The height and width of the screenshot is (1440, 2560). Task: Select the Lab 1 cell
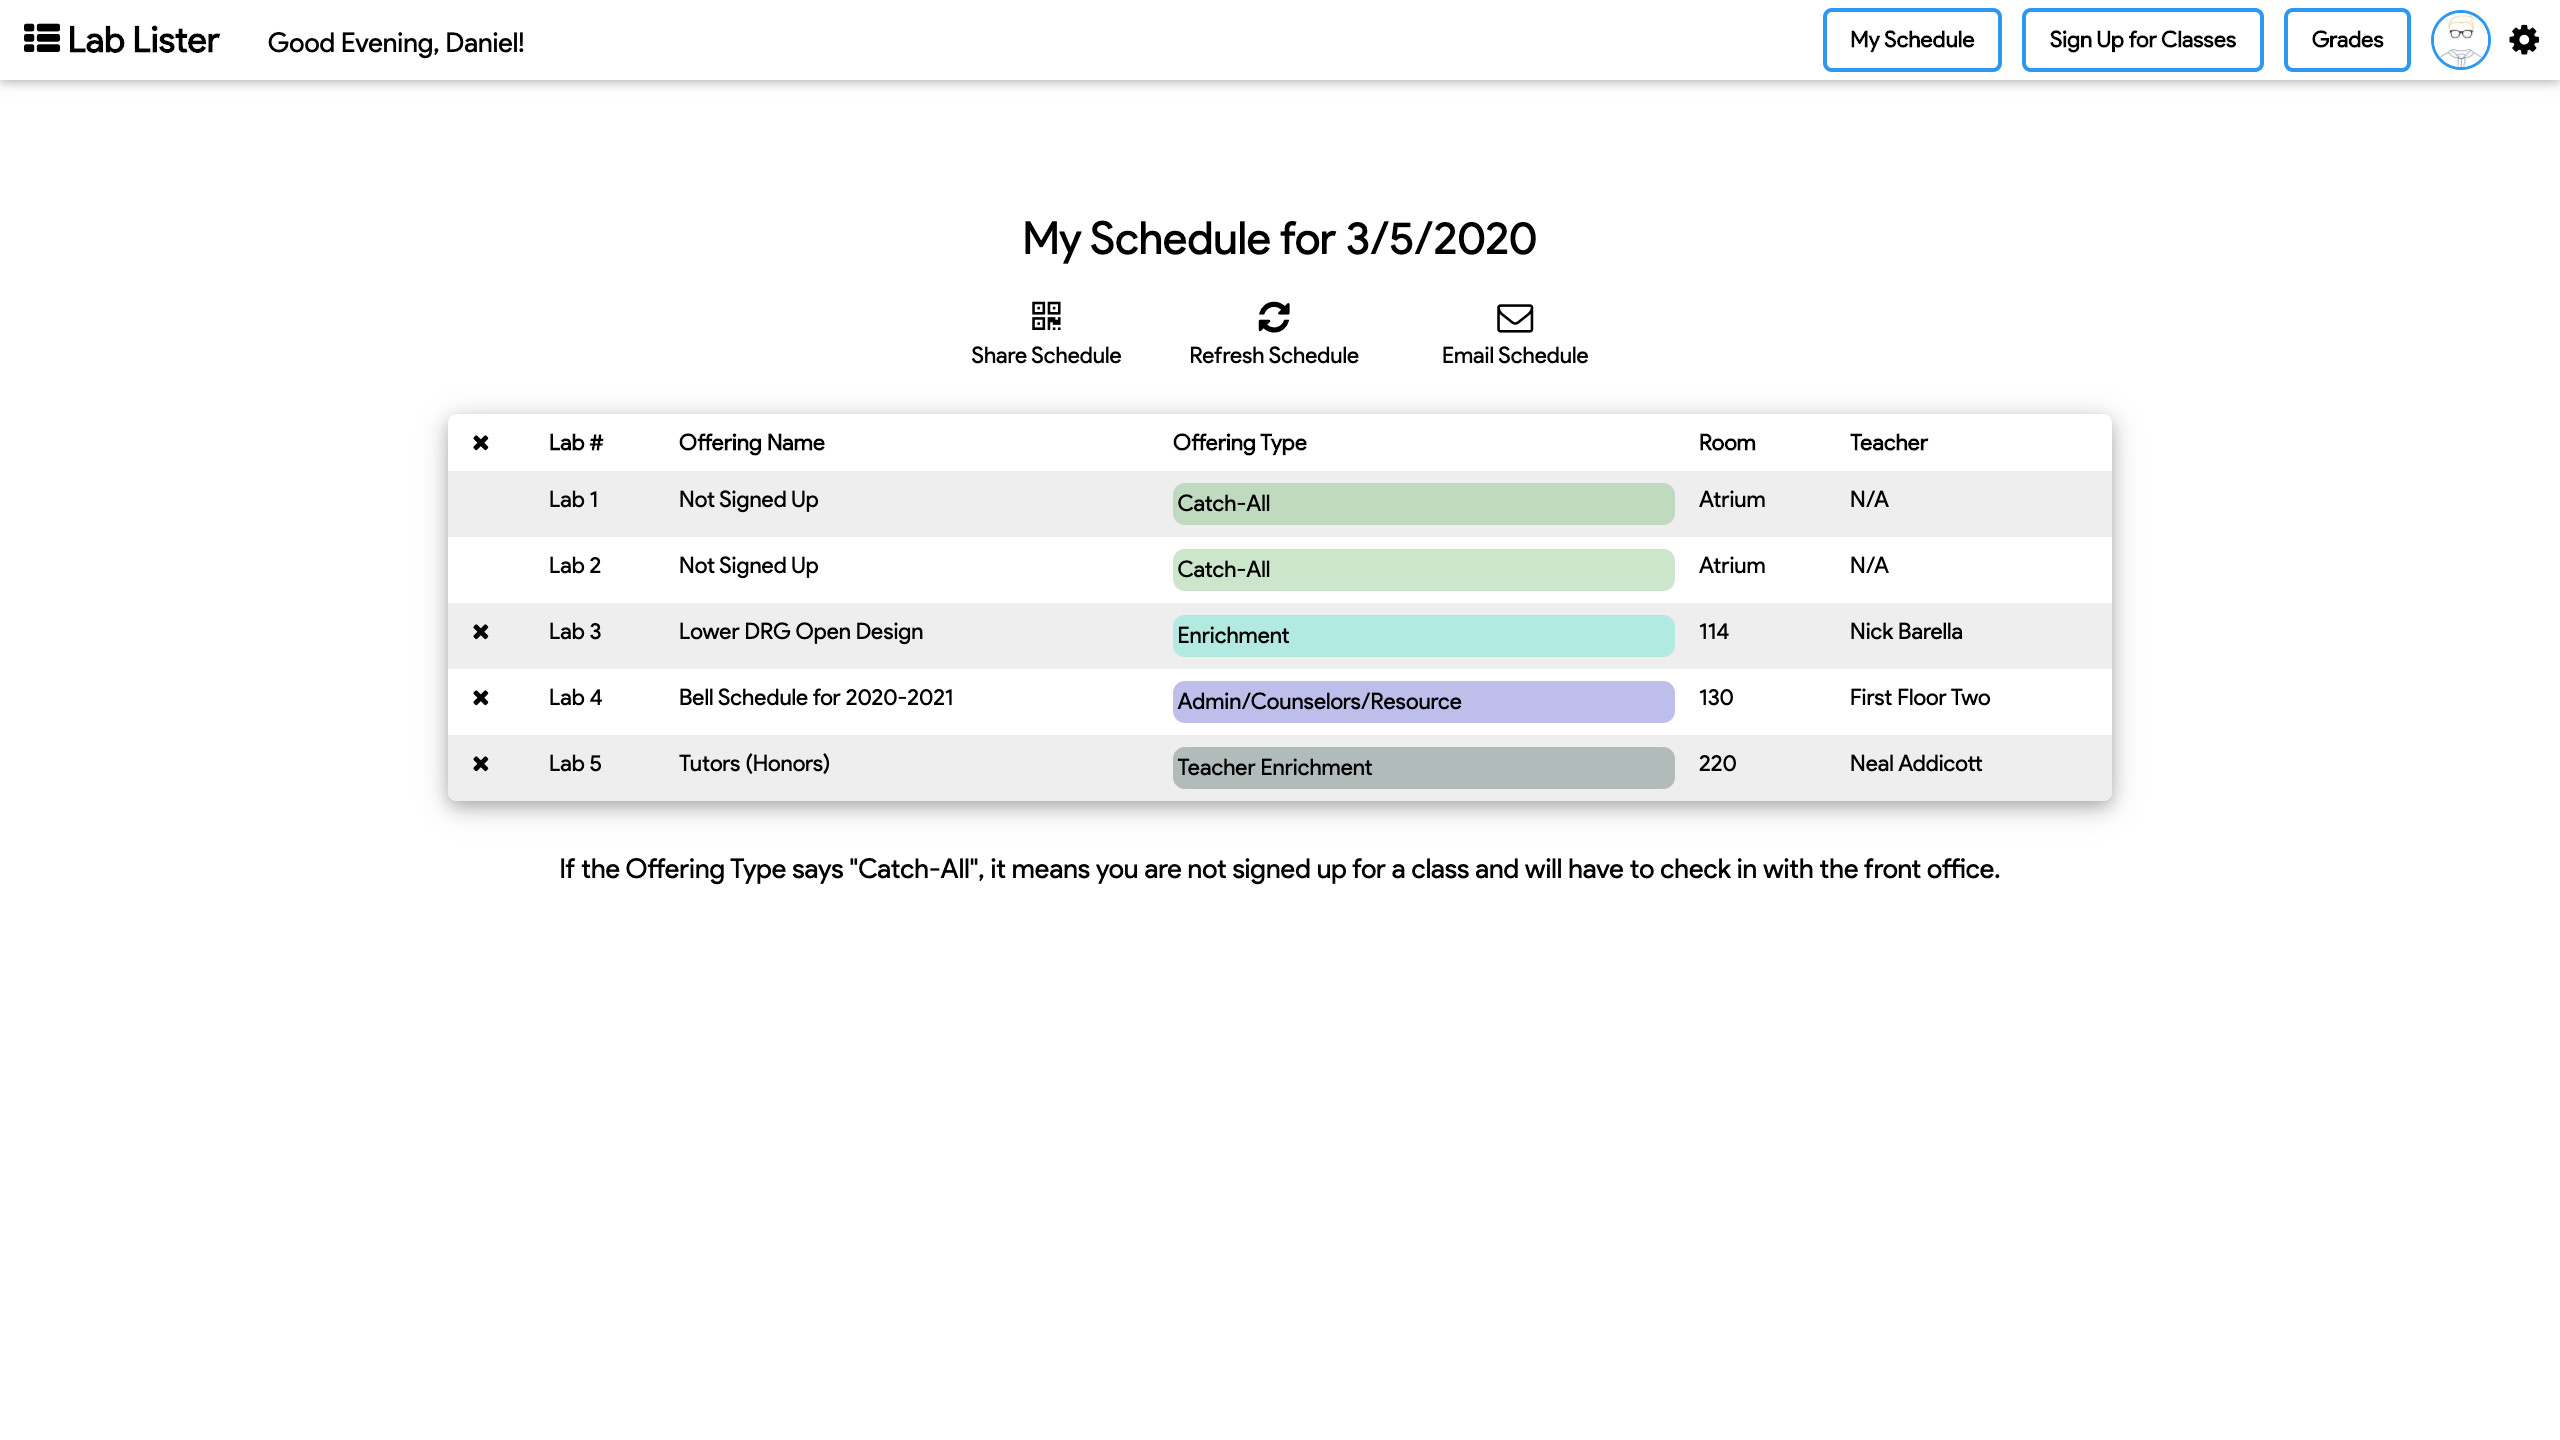(x=573, y=500)
